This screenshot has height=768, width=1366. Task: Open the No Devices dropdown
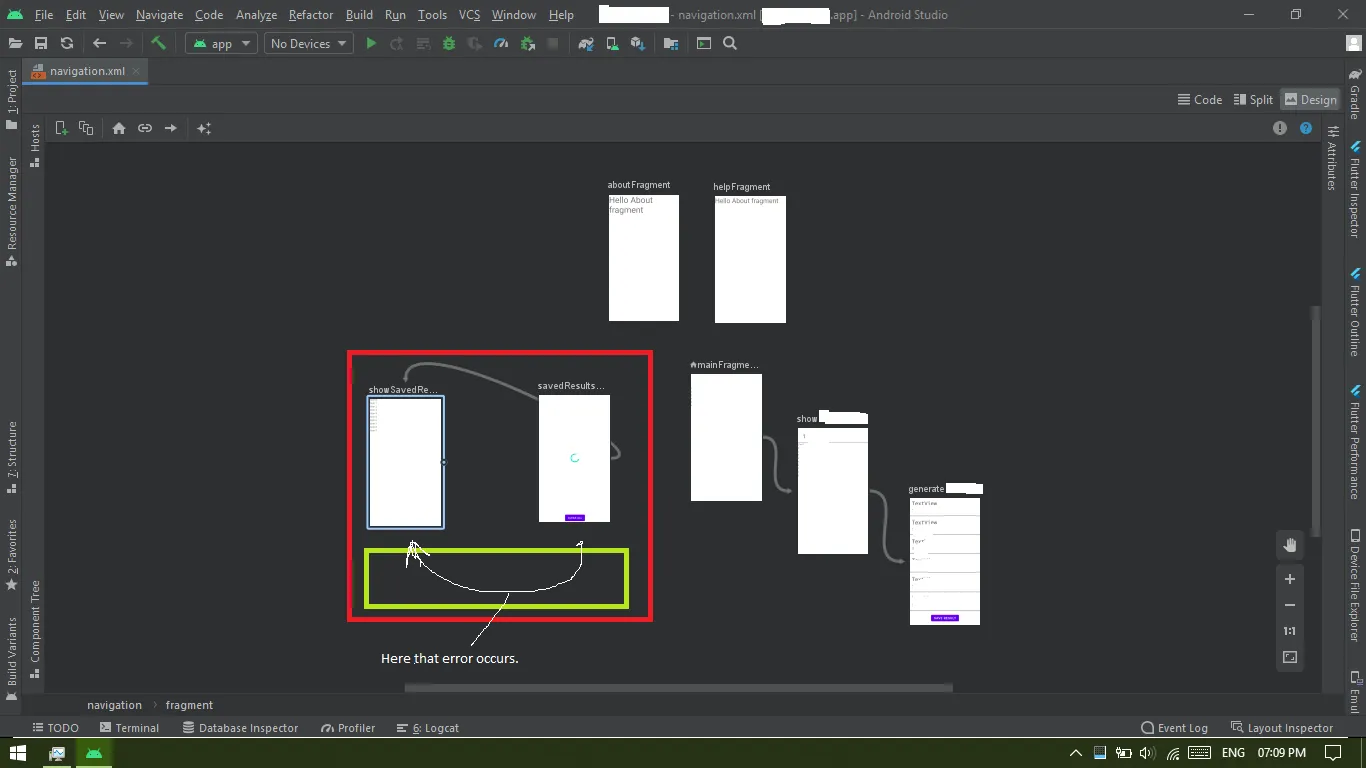pyautogui.click(x=308, y=43)
